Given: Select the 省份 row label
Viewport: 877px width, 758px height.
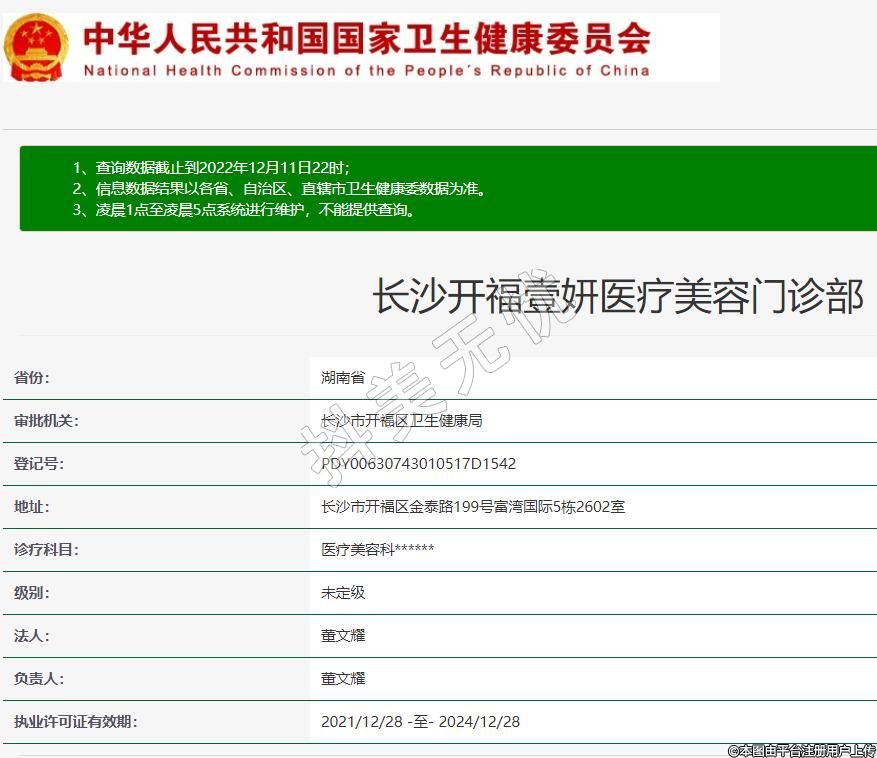Looking at the screenshot, I should (32, 378).
